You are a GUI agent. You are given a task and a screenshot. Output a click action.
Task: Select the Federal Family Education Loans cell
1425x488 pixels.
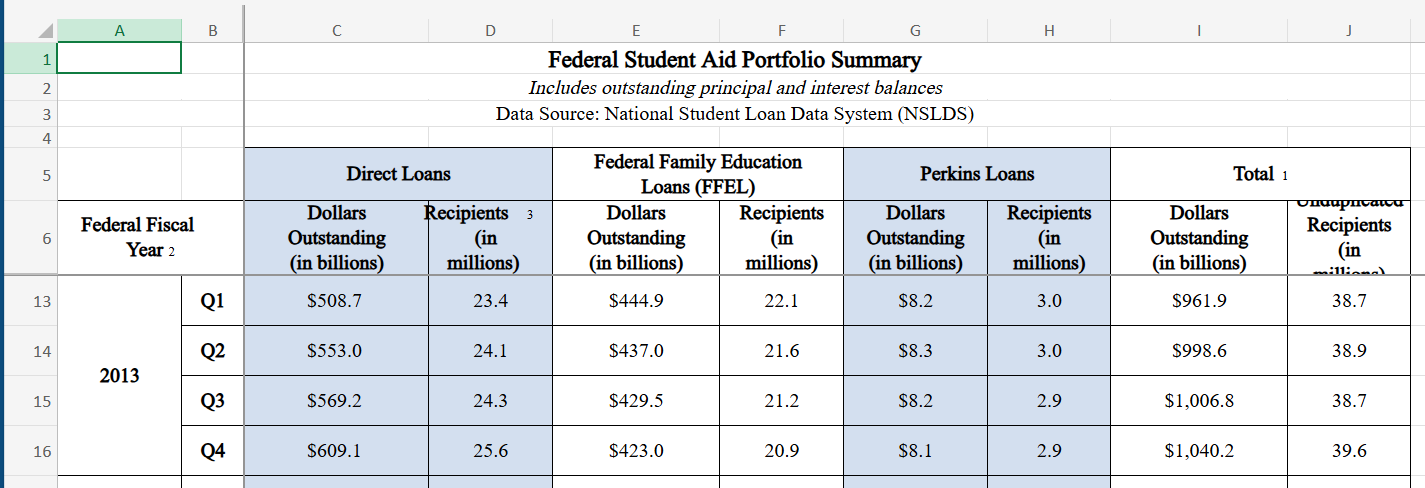[x=697, y=175]
